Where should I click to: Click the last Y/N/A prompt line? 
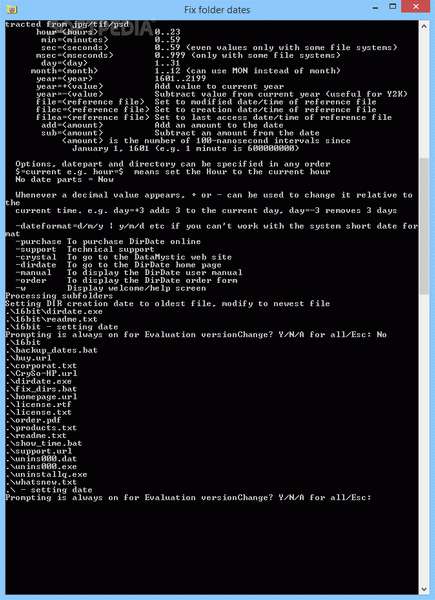point(188,498)
